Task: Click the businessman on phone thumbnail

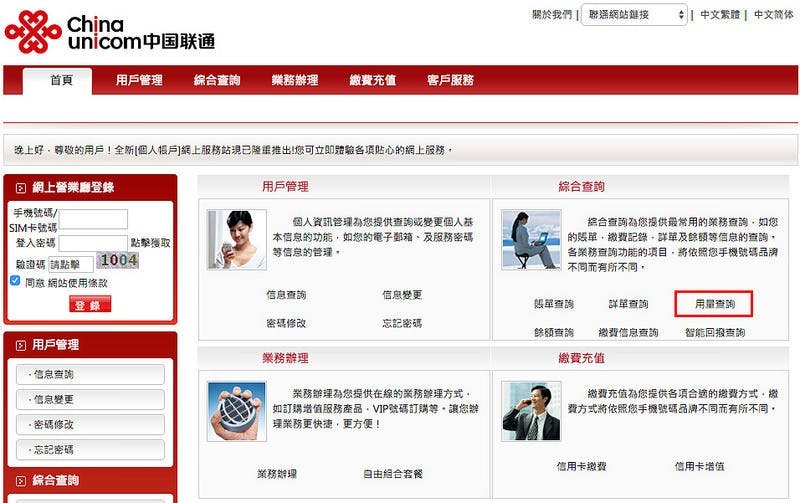Action: coord(532,411)
